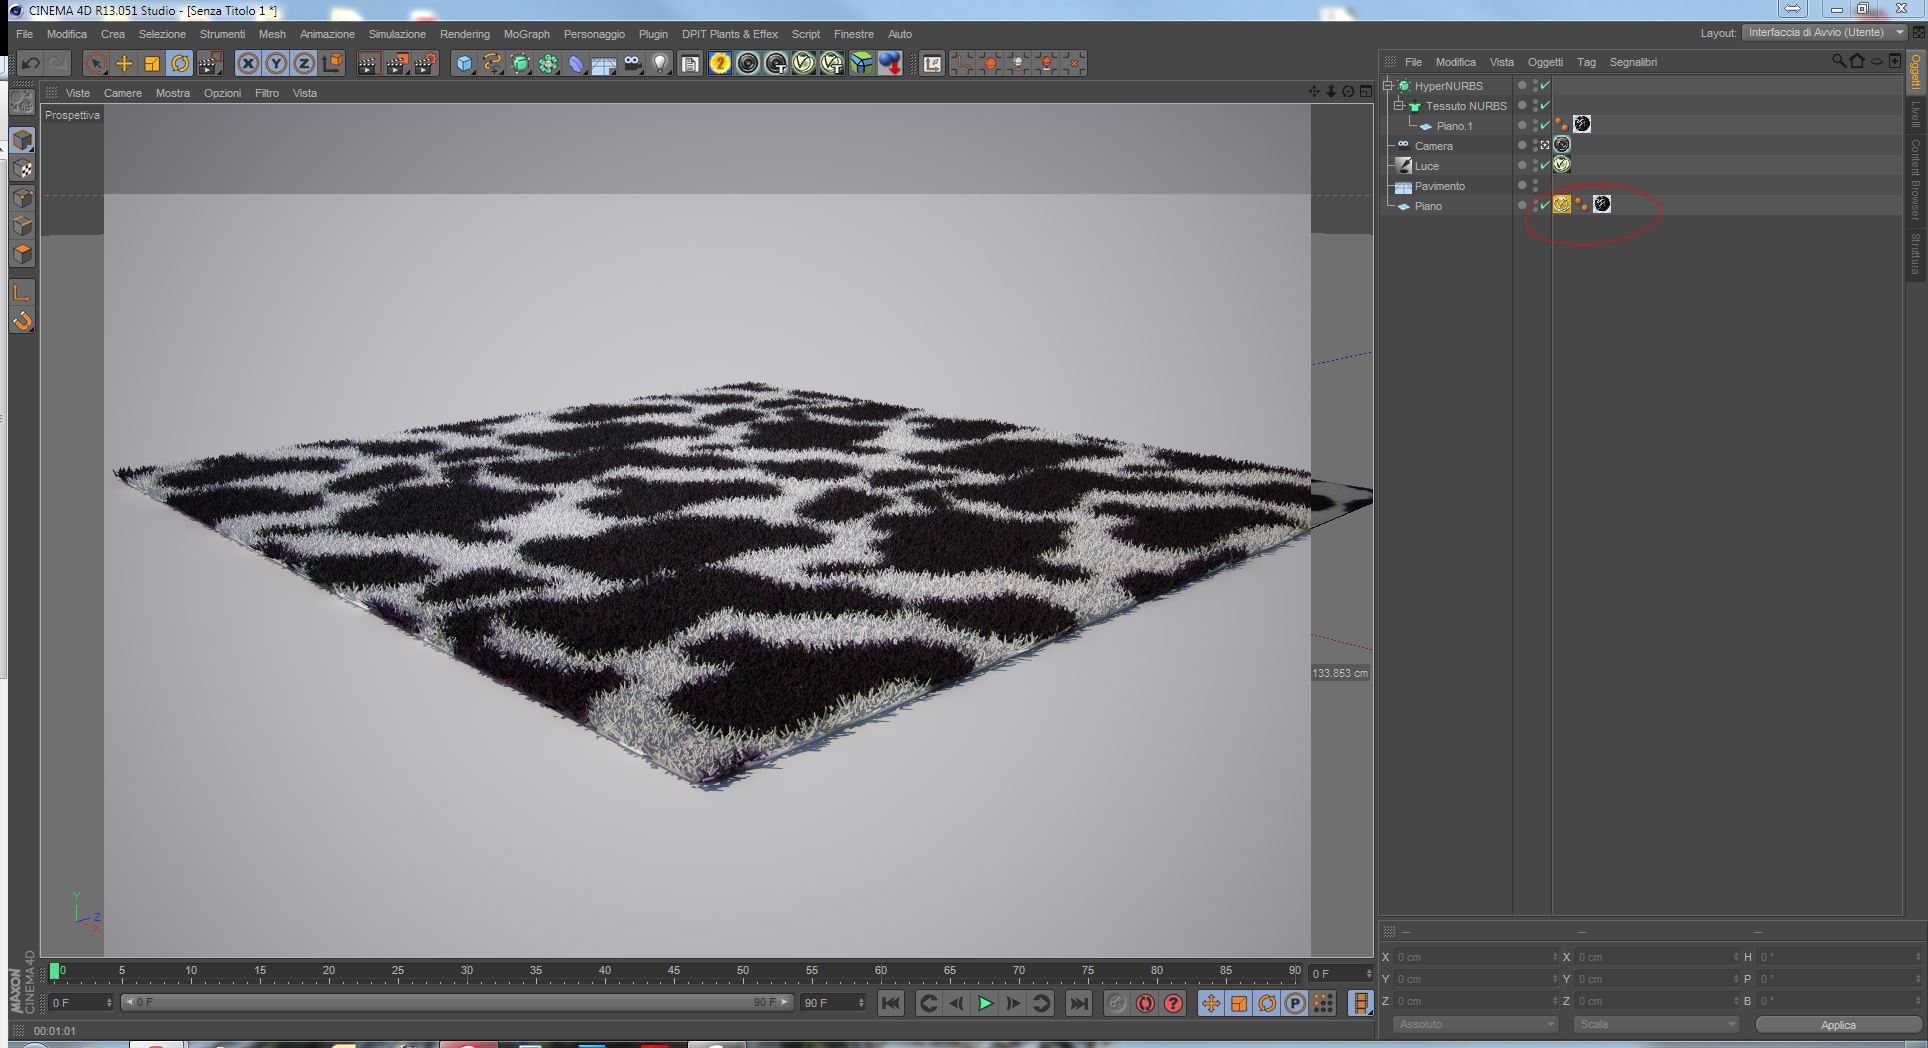Select the Piano.1 object in list

pyautogui.click(x=1454, y=126)
